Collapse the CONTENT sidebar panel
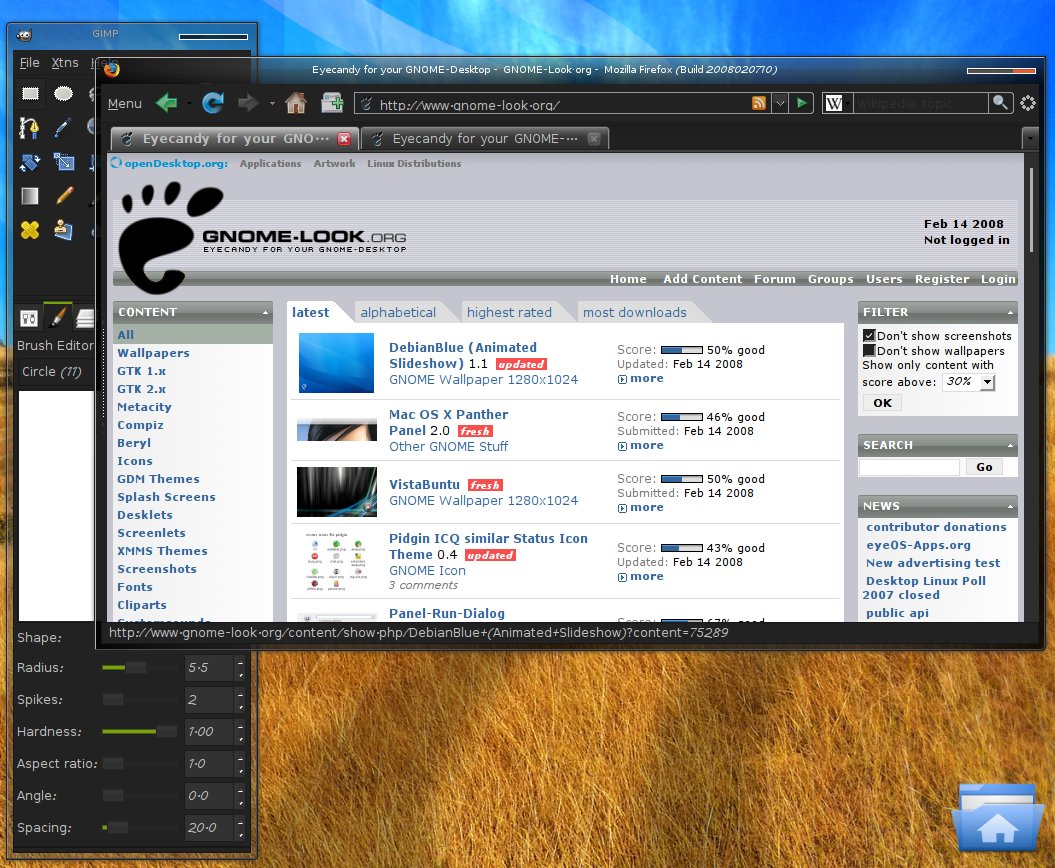The height and width of the screenshot is (868, 1055). pyautogui.click(x=265, y=312)
